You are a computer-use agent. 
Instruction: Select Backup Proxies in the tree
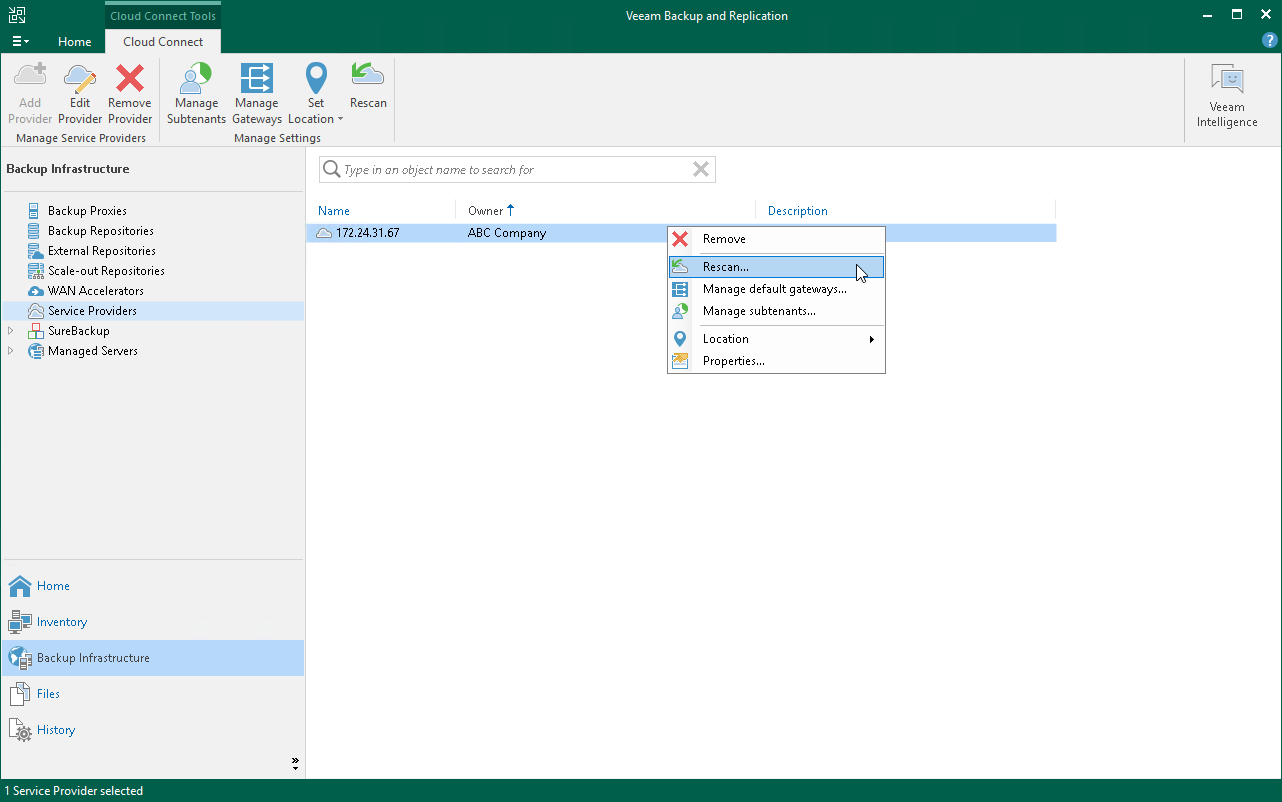[x=87, y=211]
